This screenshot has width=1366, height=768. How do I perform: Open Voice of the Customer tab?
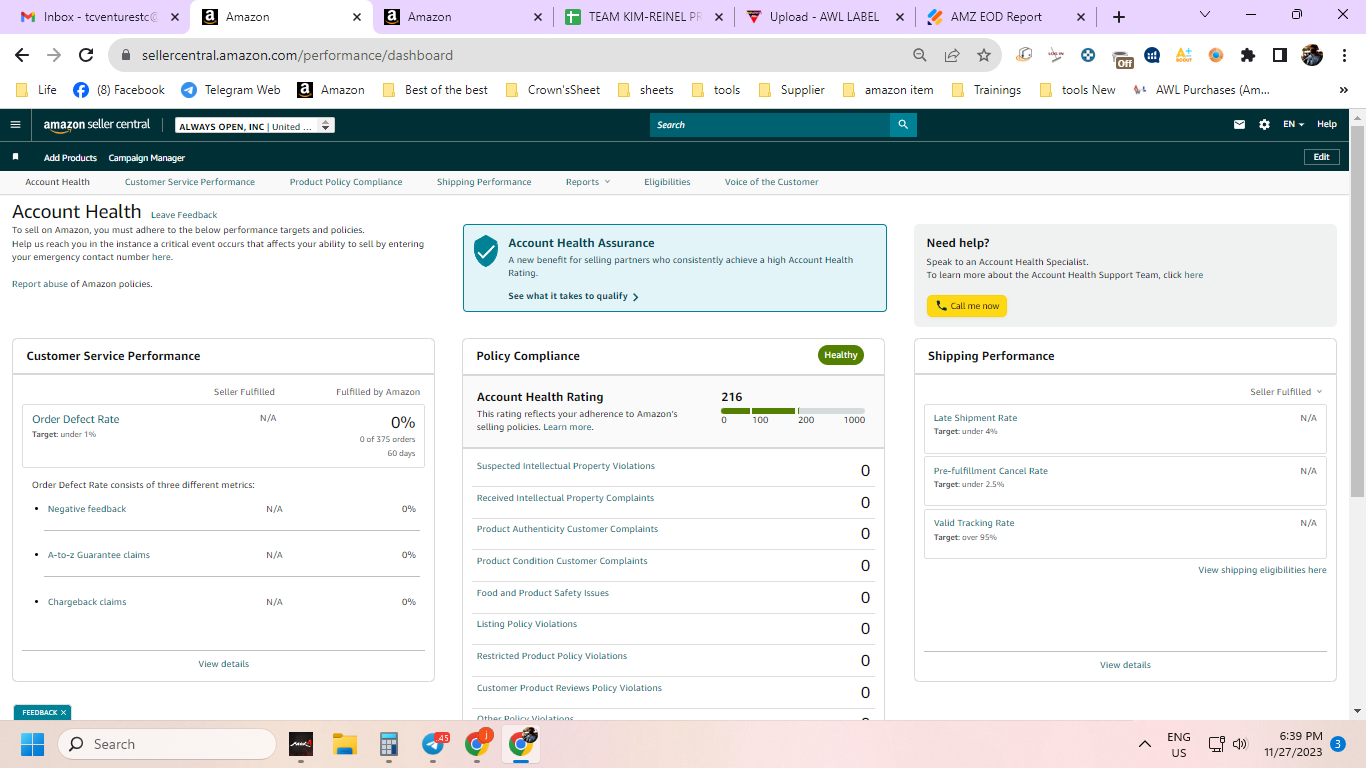tap(771, 182)
